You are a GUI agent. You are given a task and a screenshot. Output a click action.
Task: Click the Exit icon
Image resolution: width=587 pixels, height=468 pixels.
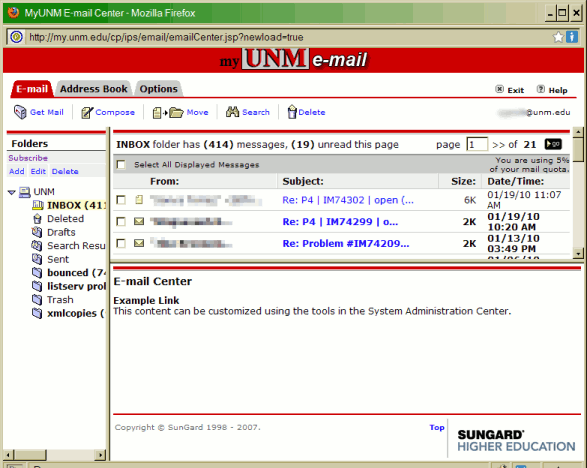[499, 89]
